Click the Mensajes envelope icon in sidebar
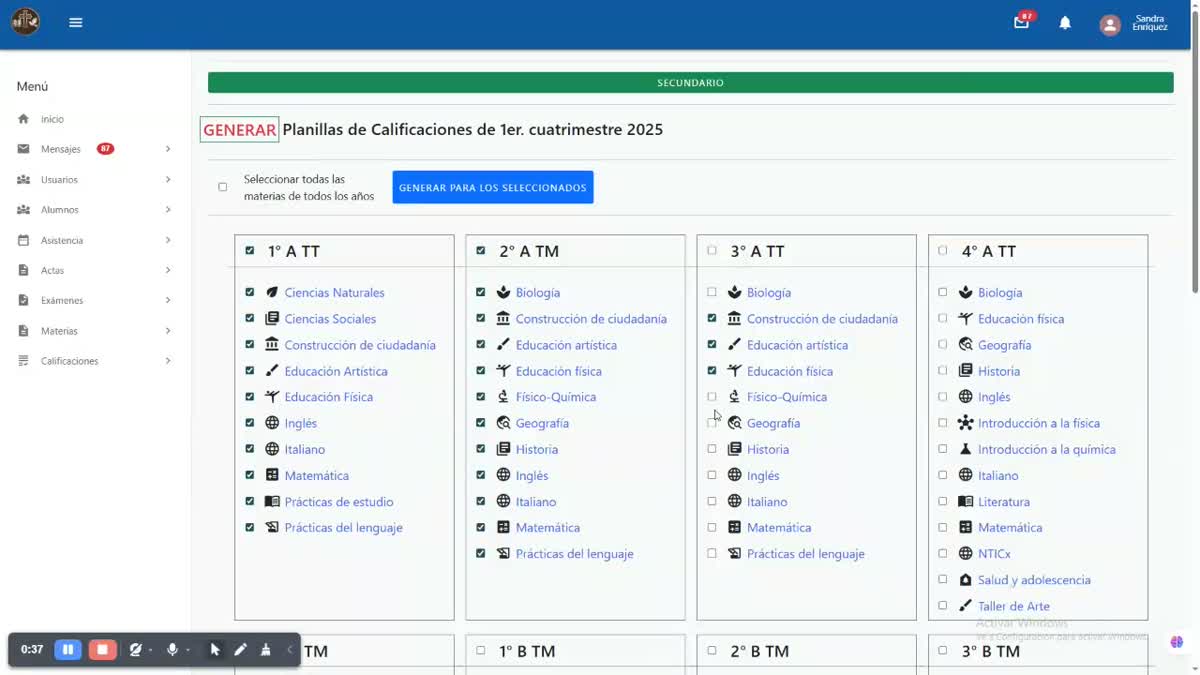 point(23,149)
